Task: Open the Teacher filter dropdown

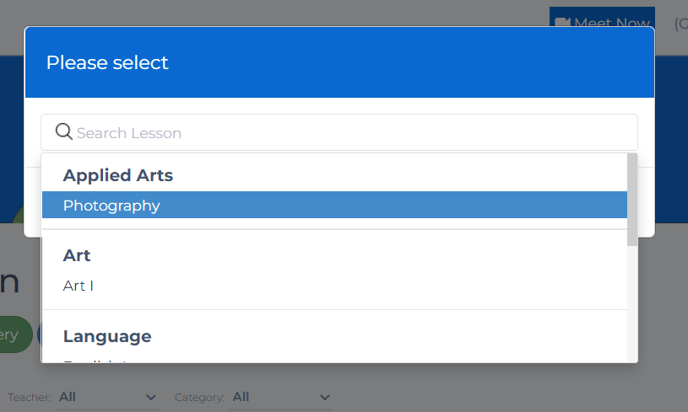Action: 107,397
